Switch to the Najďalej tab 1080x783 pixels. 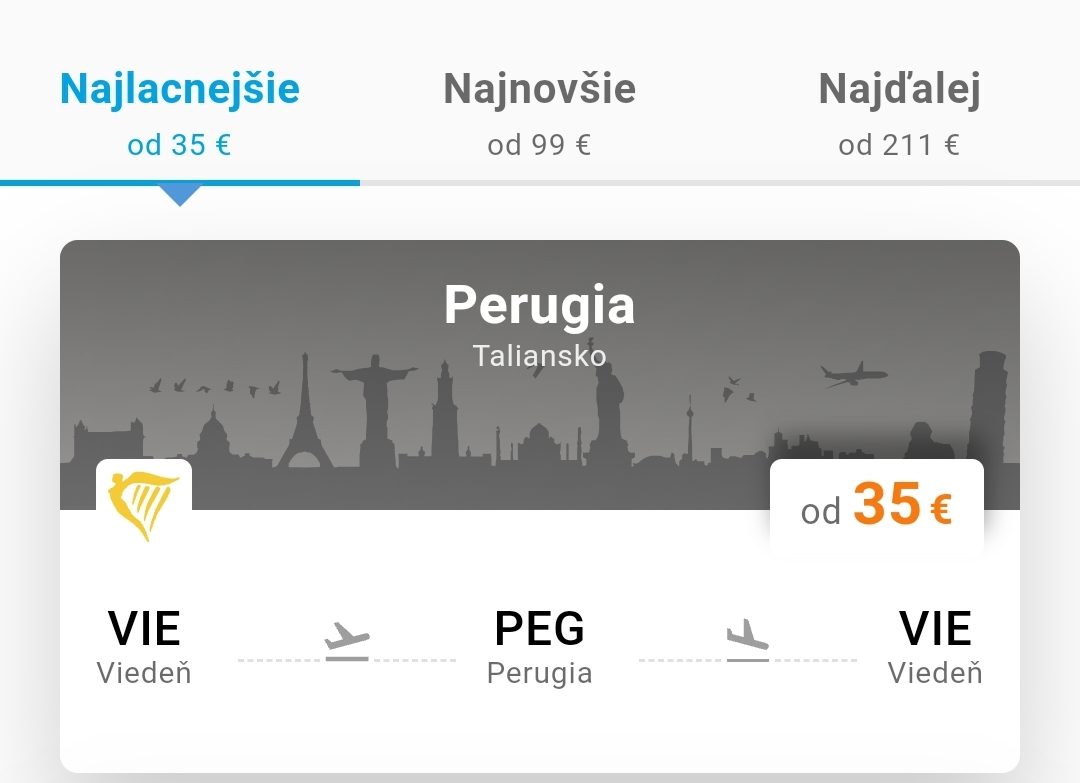pyautogui.click(x=899, y=89)
